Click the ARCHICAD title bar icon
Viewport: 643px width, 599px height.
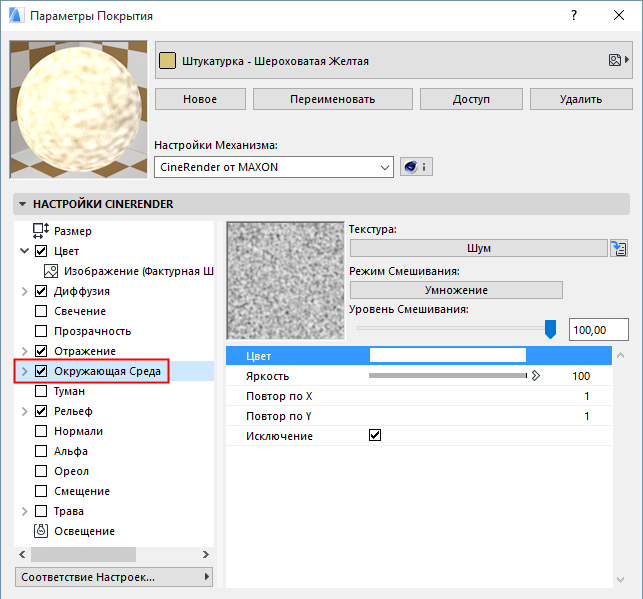tap(16, 16)
